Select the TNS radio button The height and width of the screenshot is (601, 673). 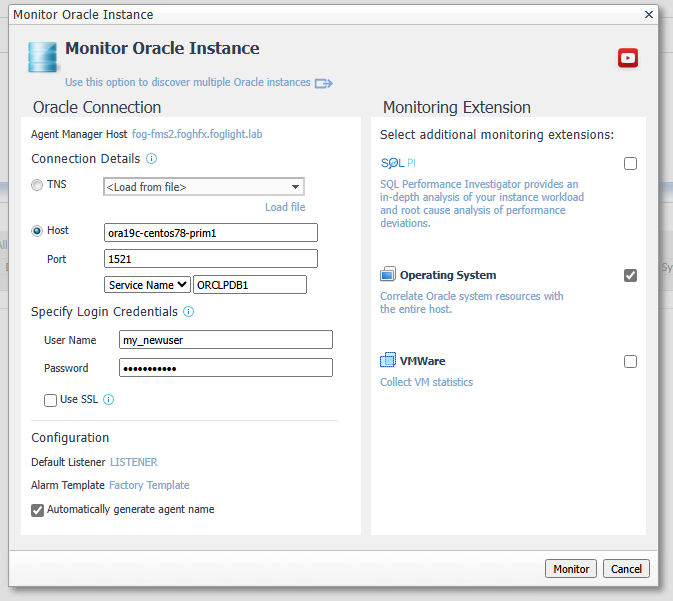pyautogui.click(x=38, y=185)
